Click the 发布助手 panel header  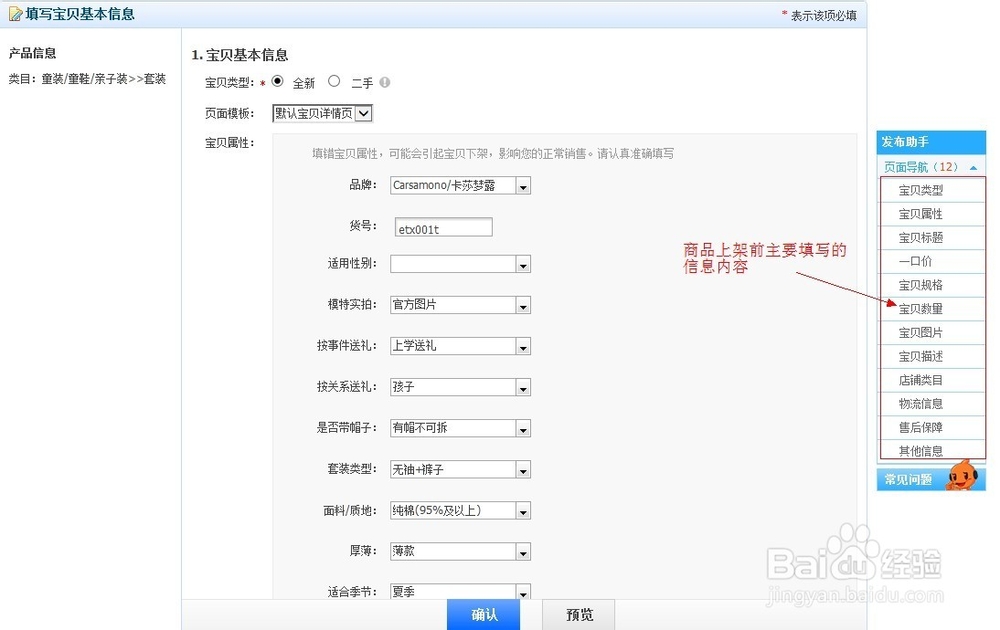click(905, 141)
